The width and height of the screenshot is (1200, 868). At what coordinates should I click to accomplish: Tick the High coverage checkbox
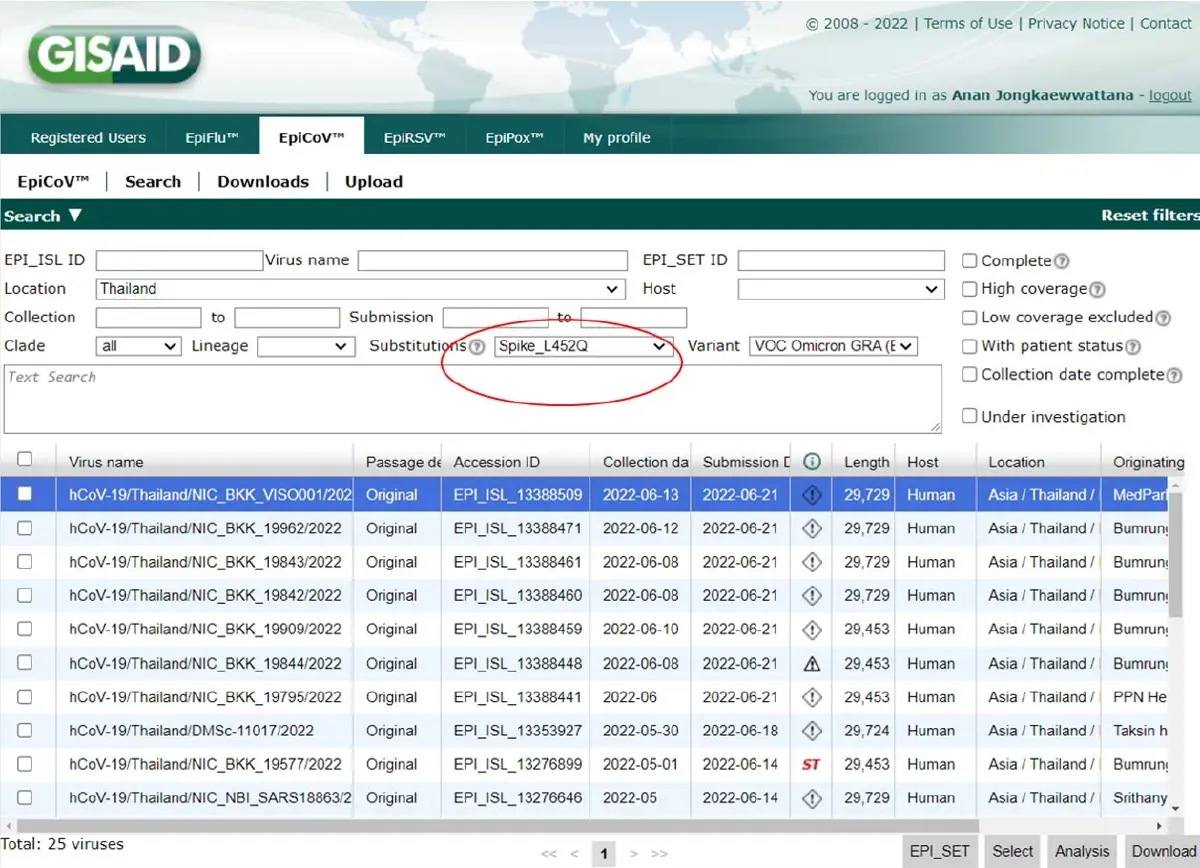969,289
